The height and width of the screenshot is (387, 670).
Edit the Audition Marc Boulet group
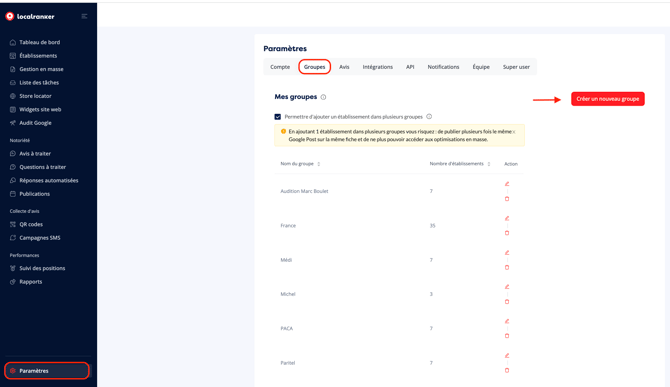pyautogui.click(x=507, y=184)
